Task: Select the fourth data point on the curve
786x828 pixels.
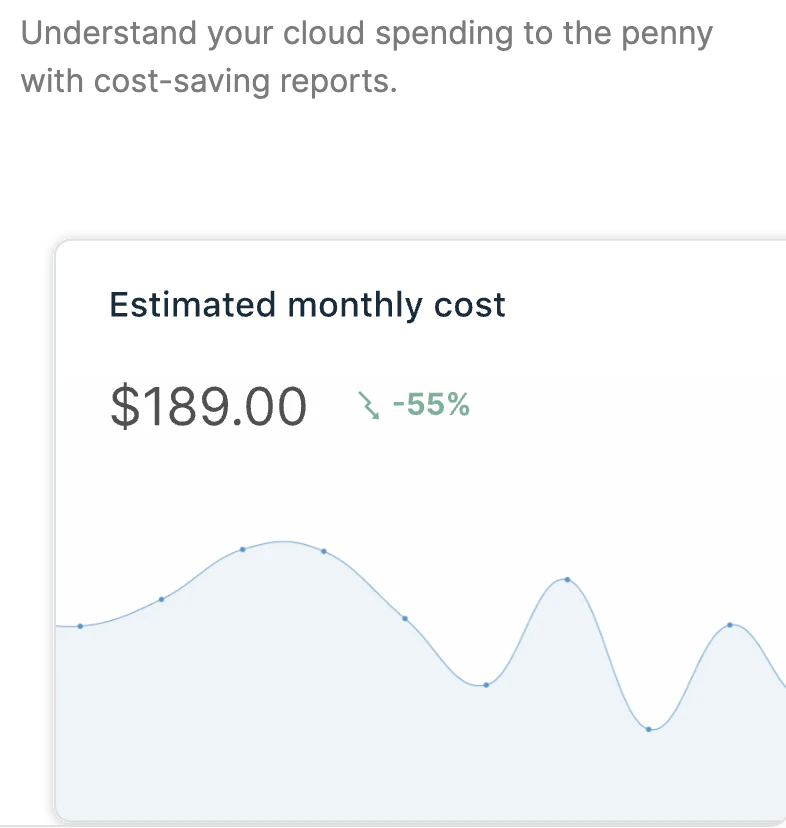Action: tap(324, 551)
